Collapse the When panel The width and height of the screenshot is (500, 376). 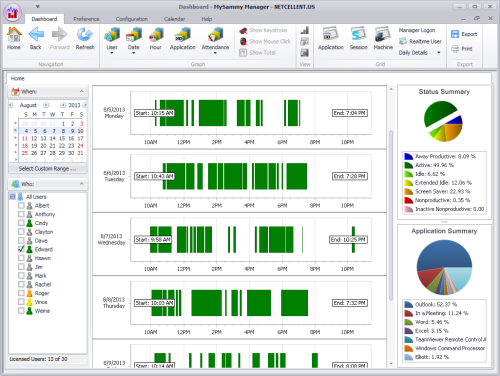(x=82, y=91)
